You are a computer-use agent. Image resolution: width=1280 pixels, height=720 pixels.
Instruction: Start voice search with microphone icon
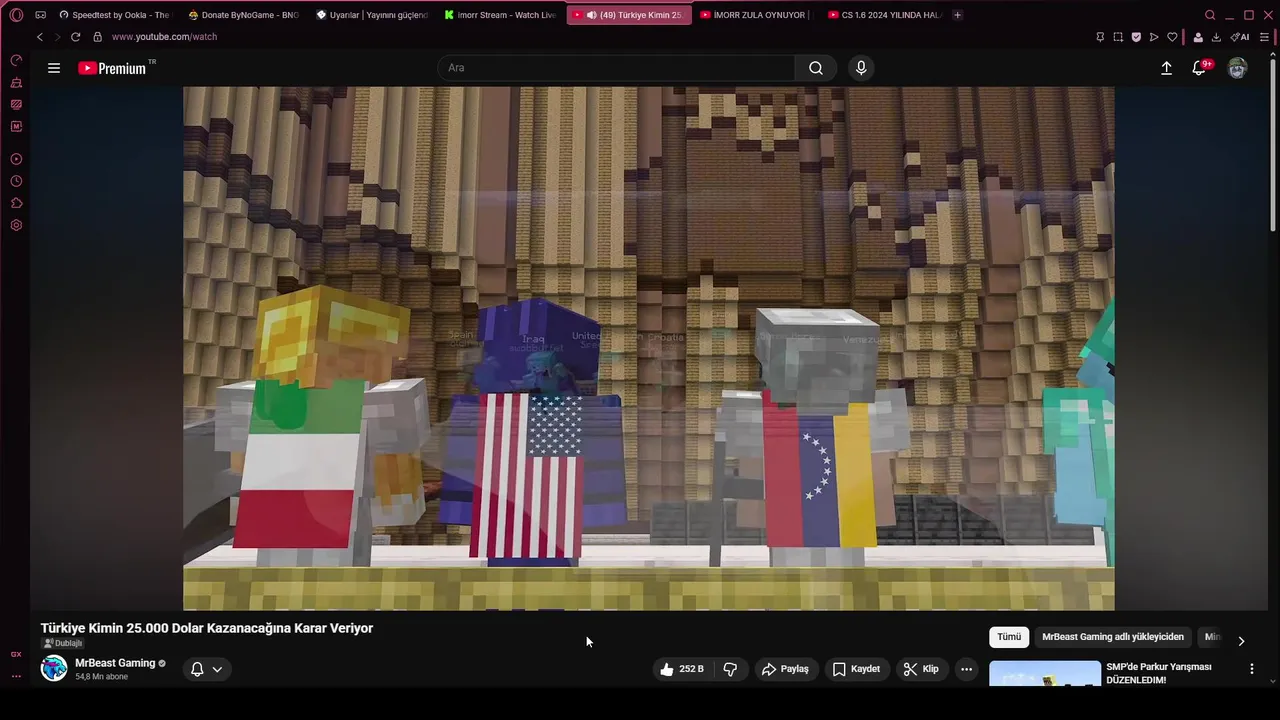(861, 68)
